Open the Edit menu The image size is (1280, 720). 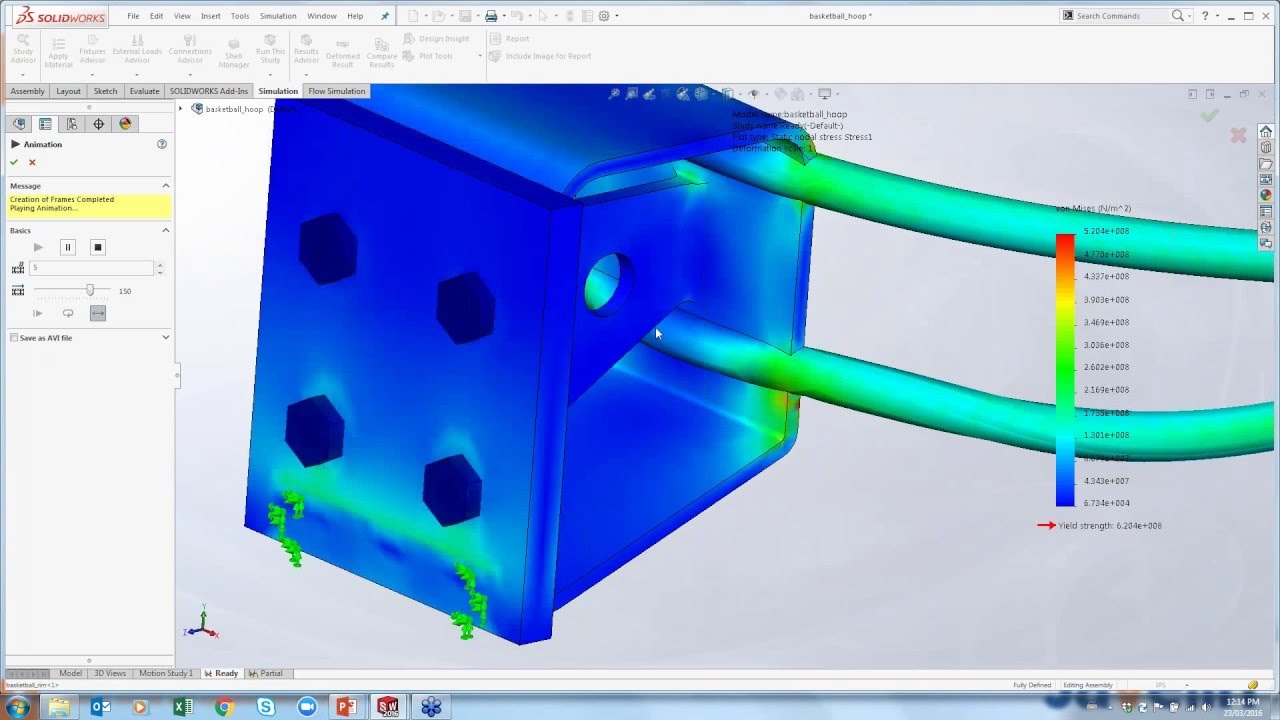tap(157, 16)
